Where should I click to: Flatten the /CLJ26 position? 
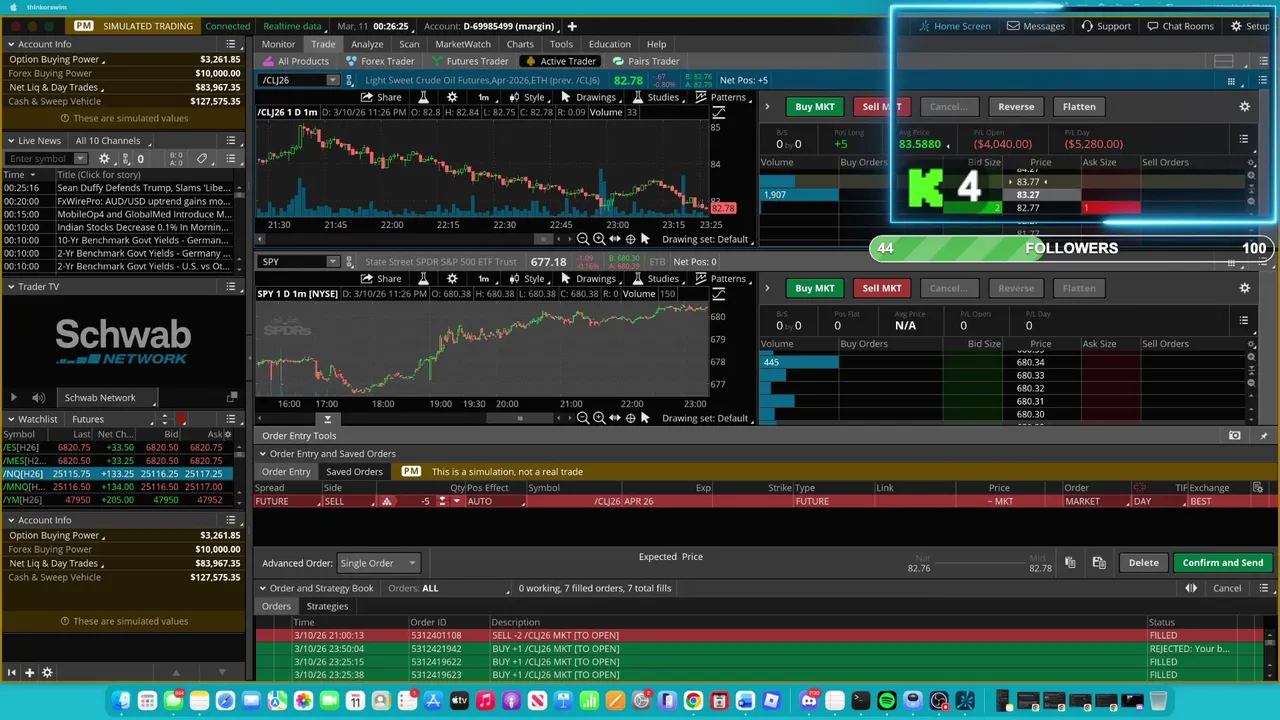click(x=1079, y=106)
